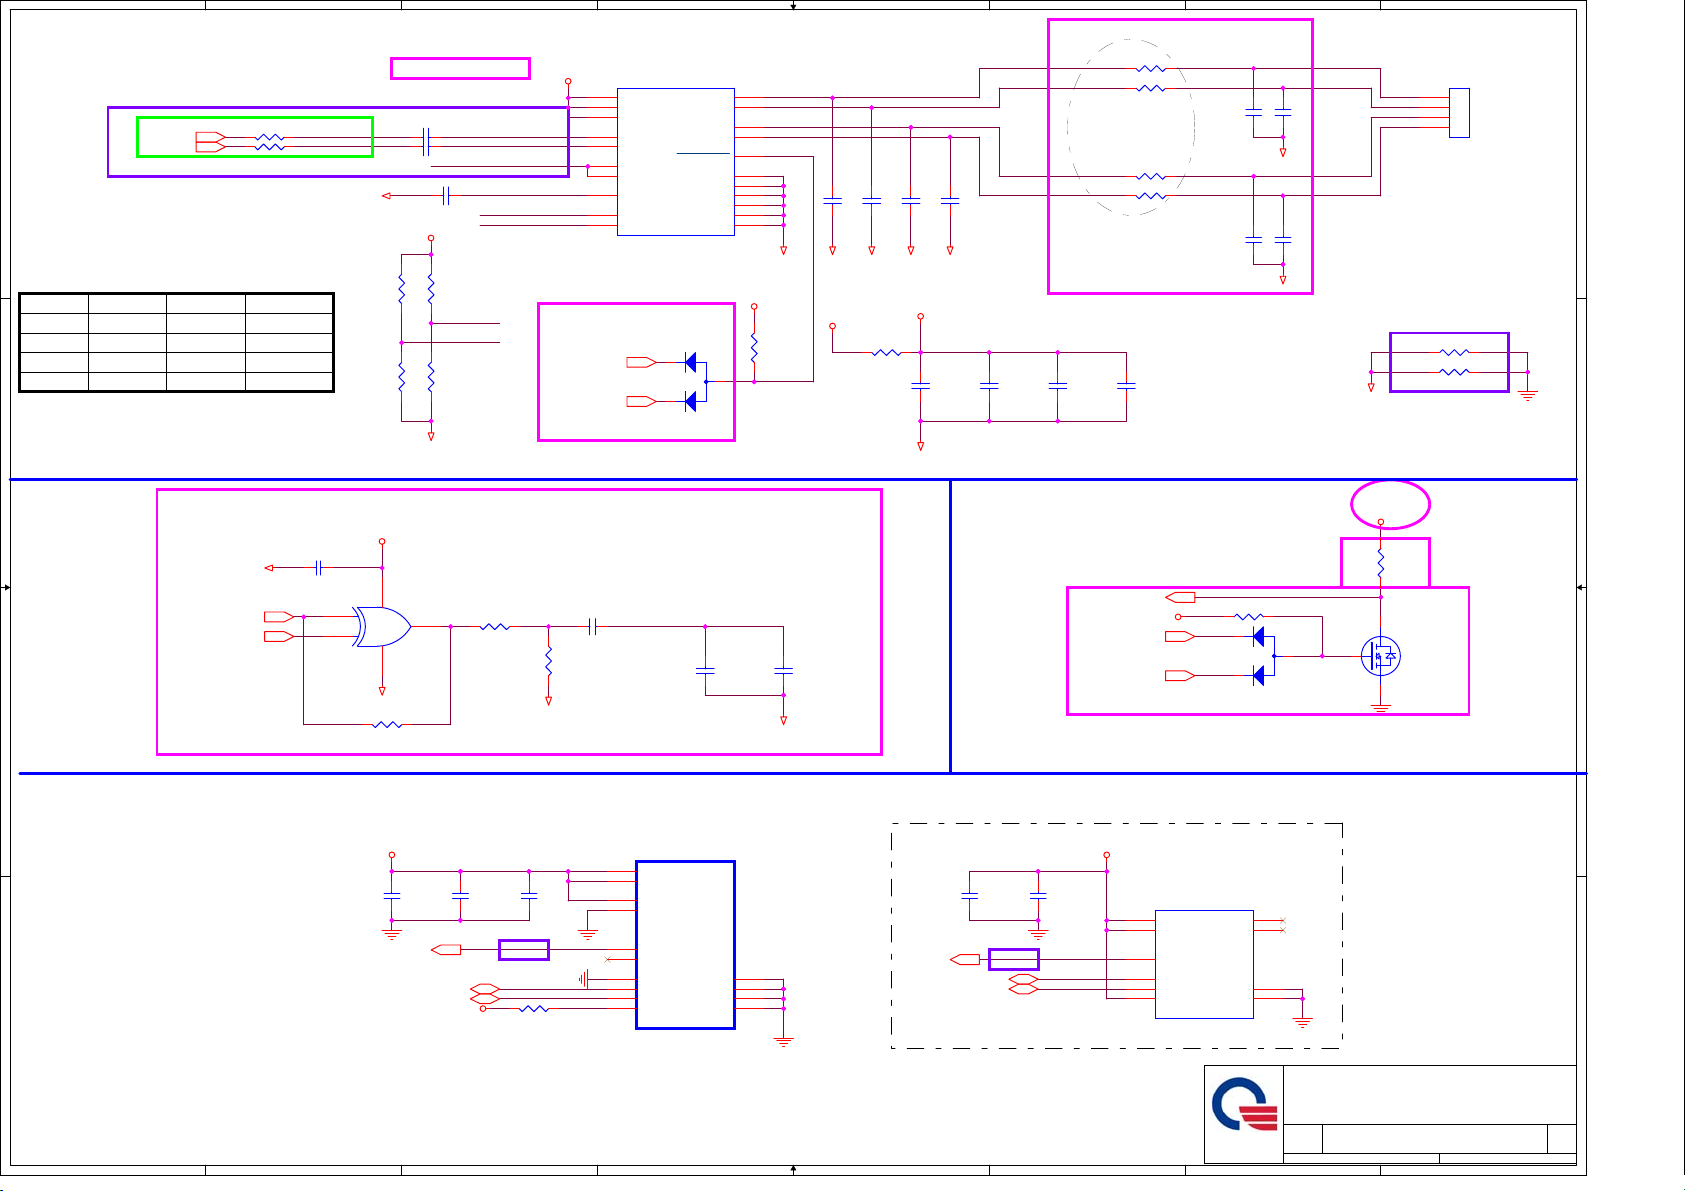1685x1191 pixels.
Task: Select the small connector at the top right
Action: click(x=1459, y=113)
